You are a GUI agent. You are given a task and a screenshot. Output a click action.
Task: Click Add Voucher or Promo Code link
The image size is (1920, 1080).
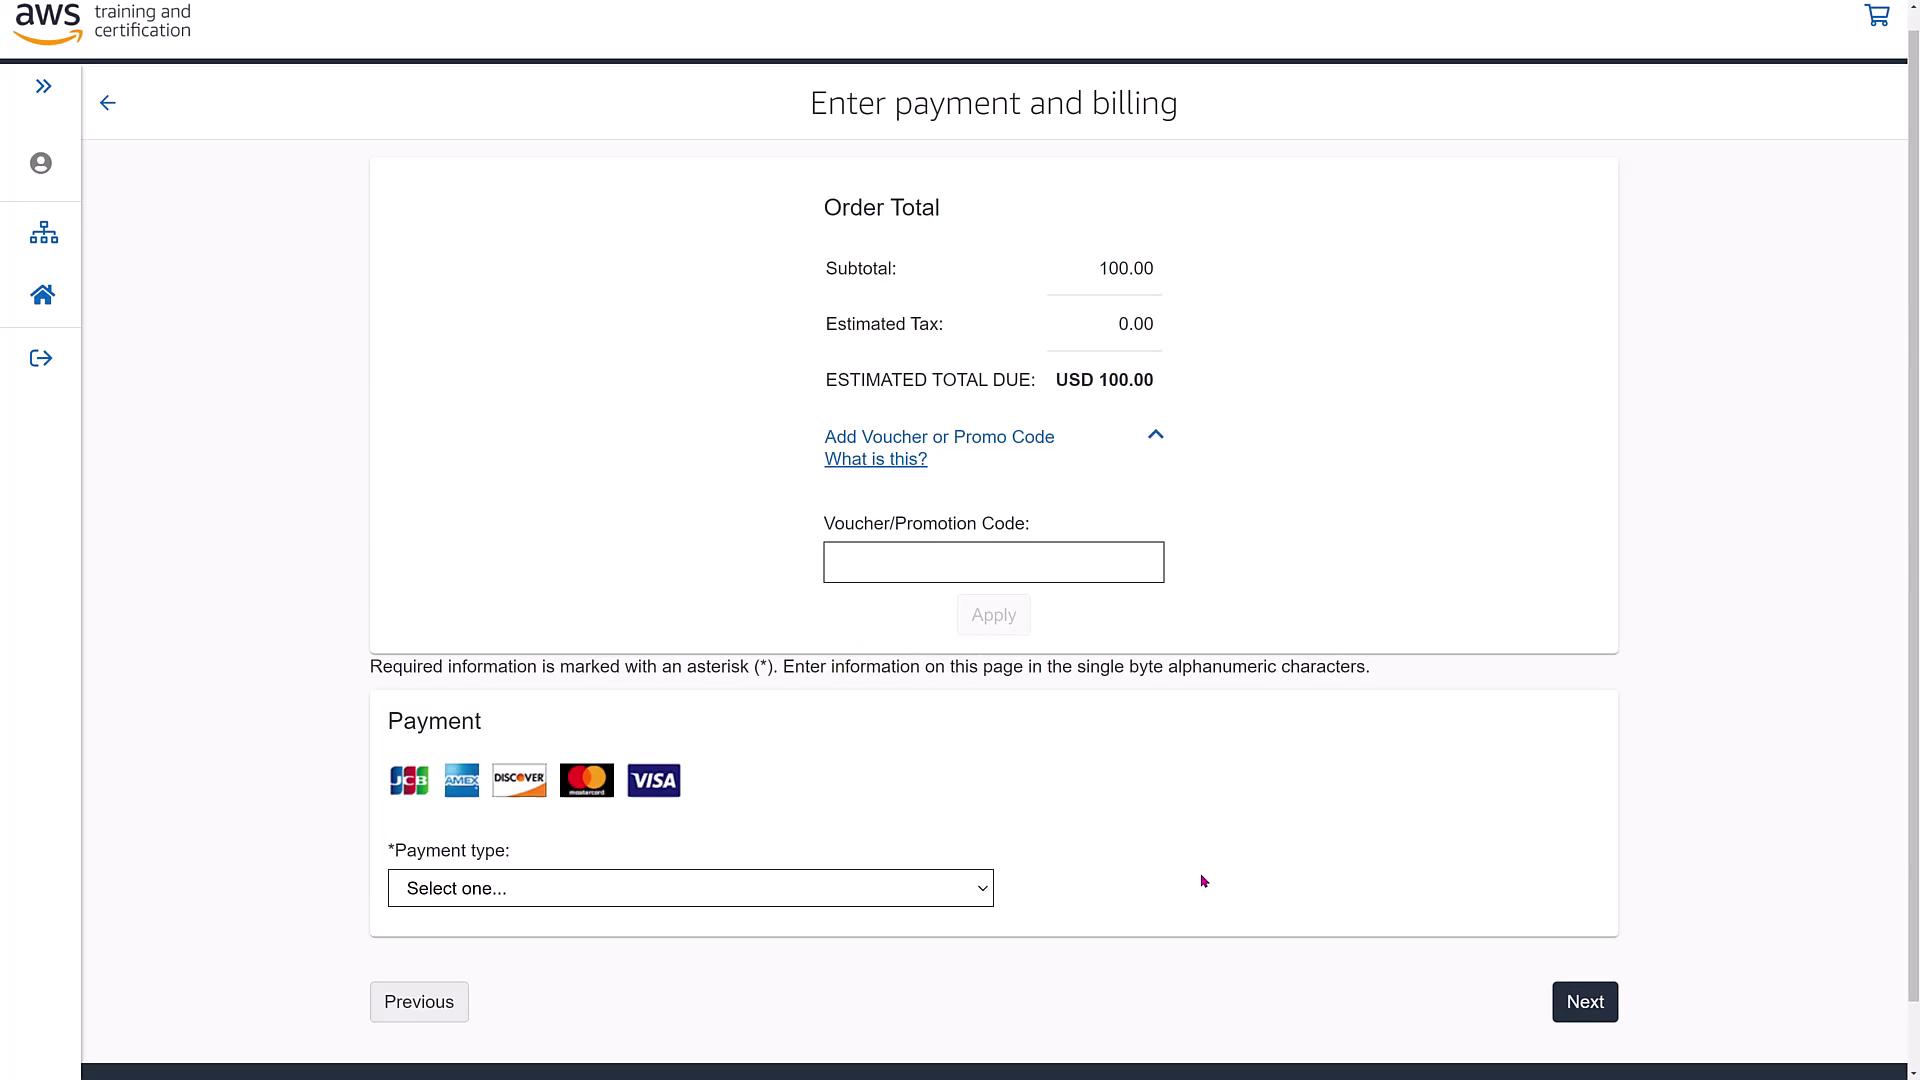tap(939, 437)
